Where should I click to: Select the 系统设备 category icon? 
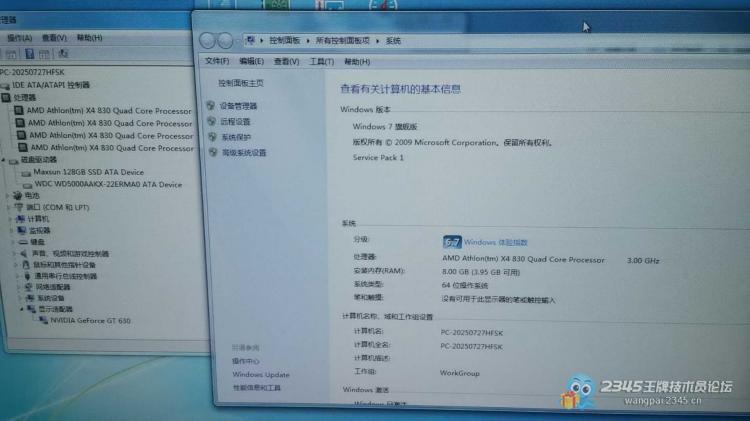(30, 298)
